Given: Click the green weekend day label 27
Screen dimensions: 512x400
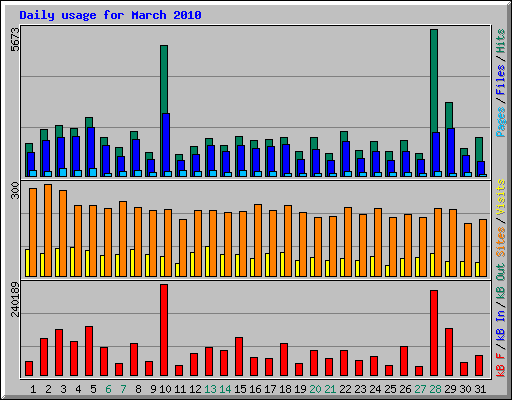Looking at the screenshot, I should coord(420,389).
